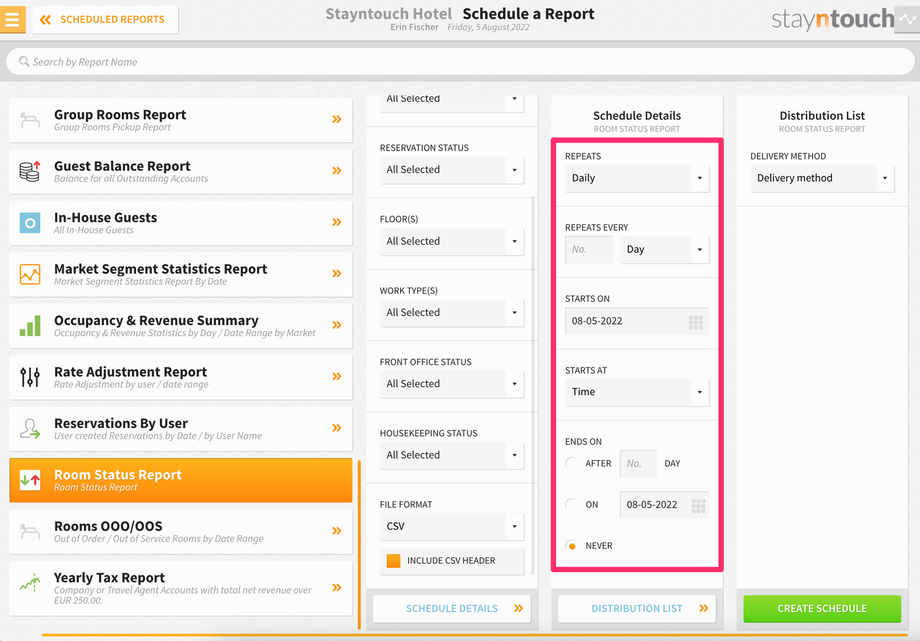Select the Never radio button
920x641 pixels.
click(x=571, y=546)
